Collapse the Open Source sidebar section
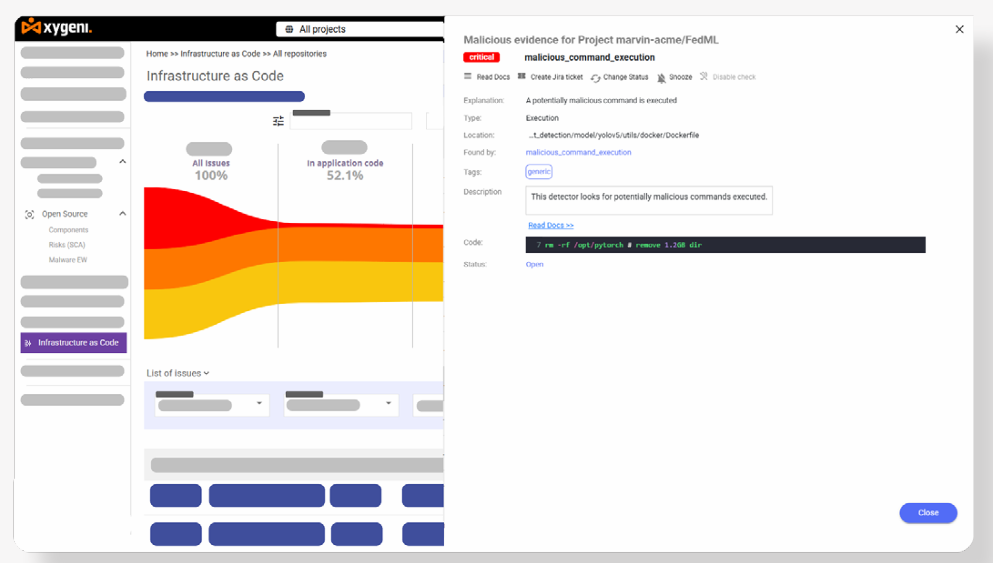The height and width of the screenshot is (563, 993). [123, 214]
